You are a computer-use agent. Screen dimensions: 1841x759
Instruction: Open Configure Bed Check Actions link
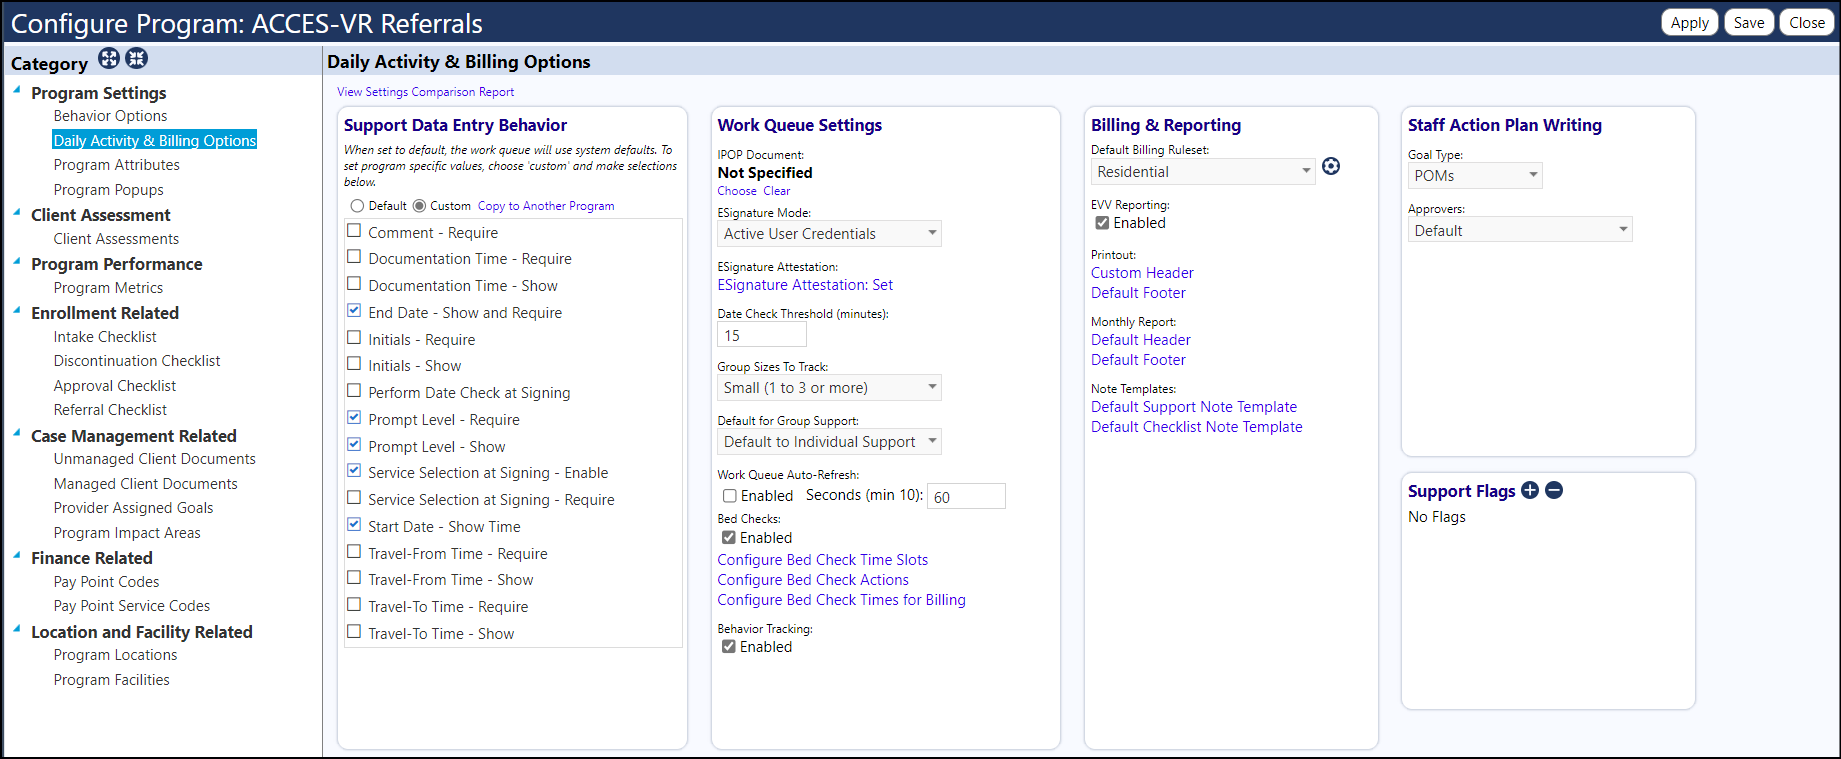click(813, 580)
